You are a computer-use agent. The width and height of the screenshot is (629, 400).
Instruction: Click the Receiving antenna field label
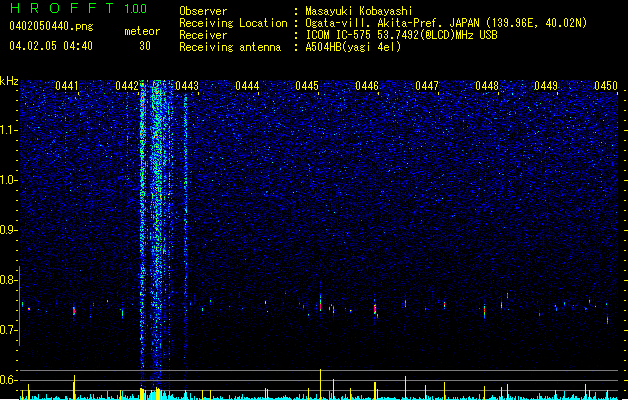pyautogui.click(x=230, y=47)
